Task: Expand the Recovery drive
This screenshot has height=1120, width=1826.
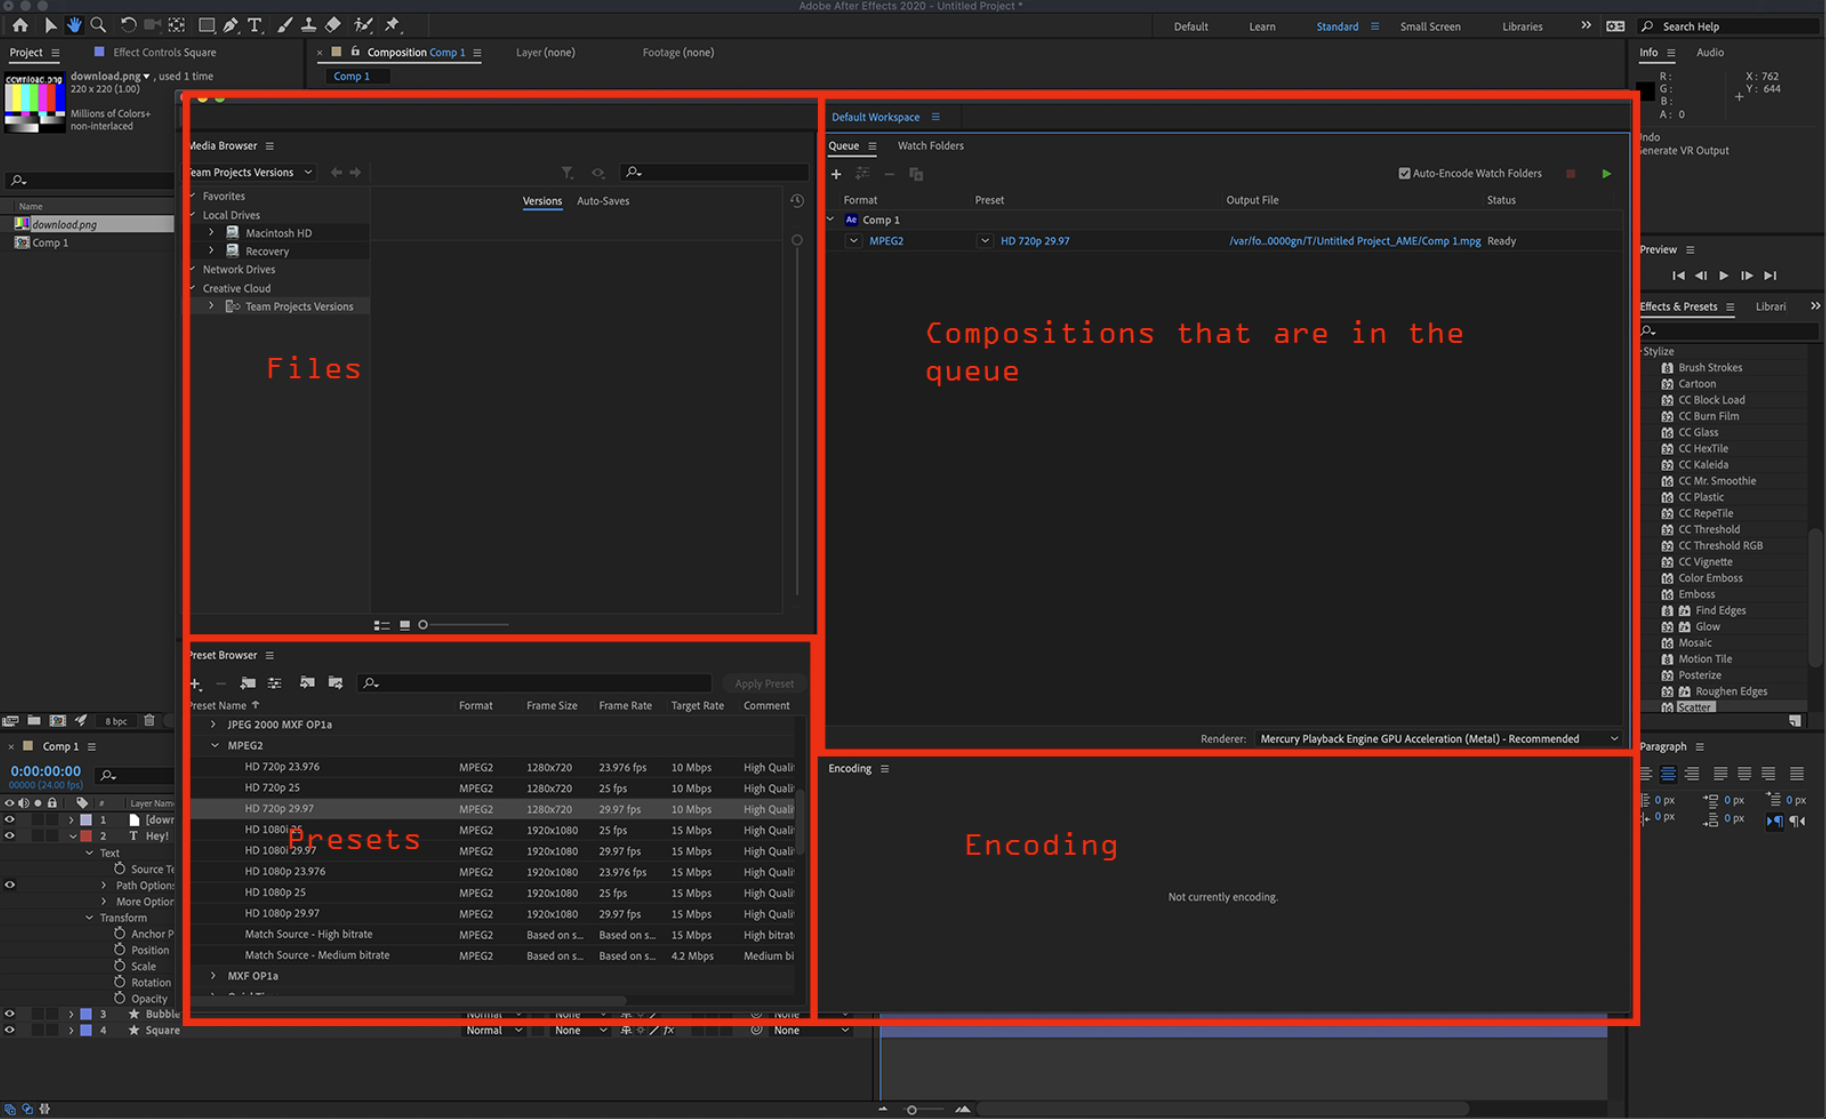Action: coord(211,251)
